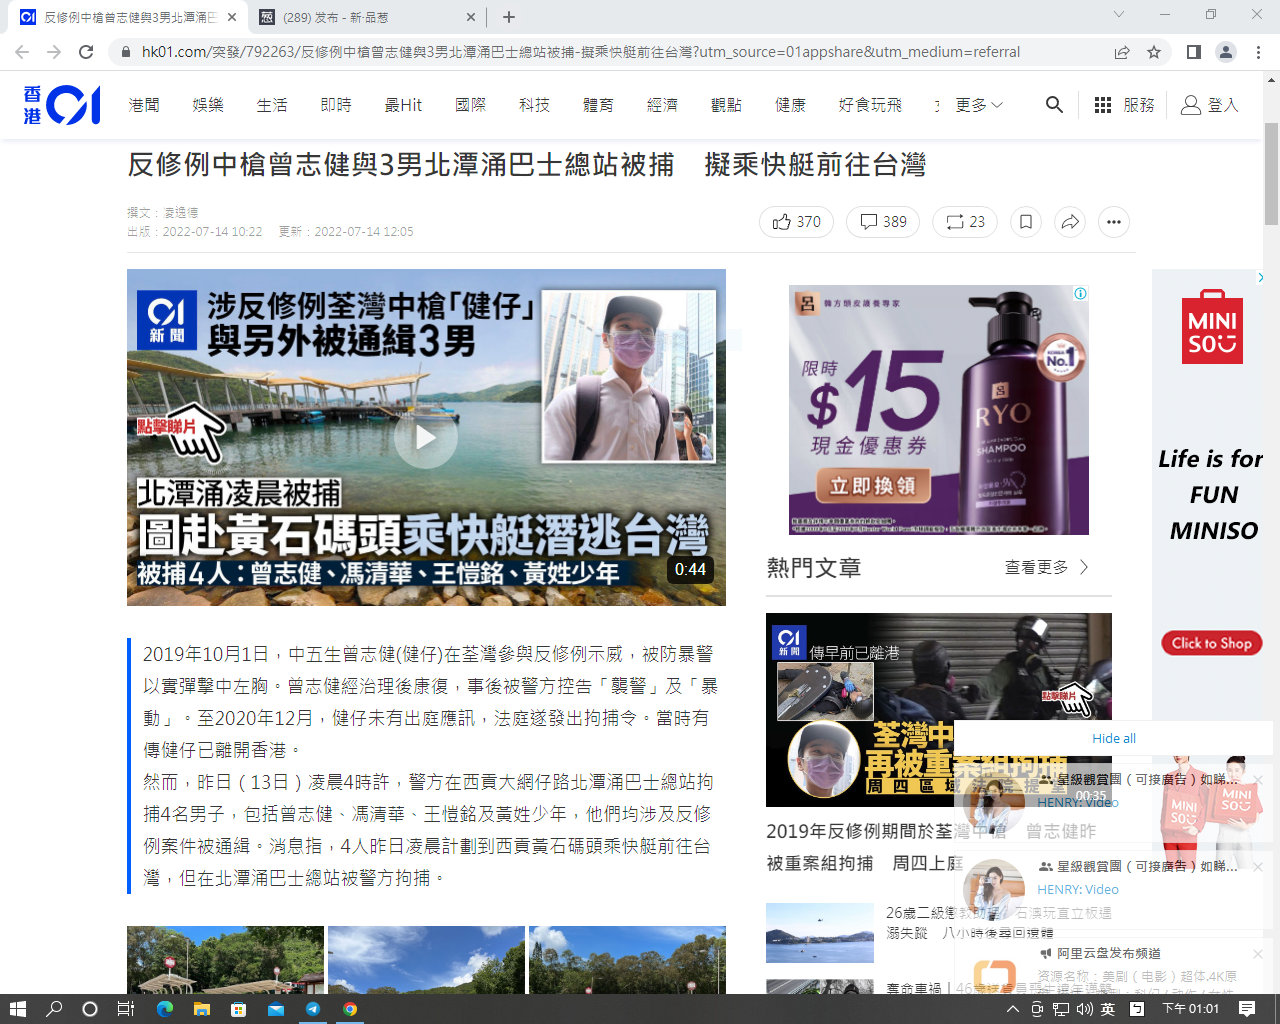
Task: Open the 最Hit section
Action: click(x=404, y=105)
